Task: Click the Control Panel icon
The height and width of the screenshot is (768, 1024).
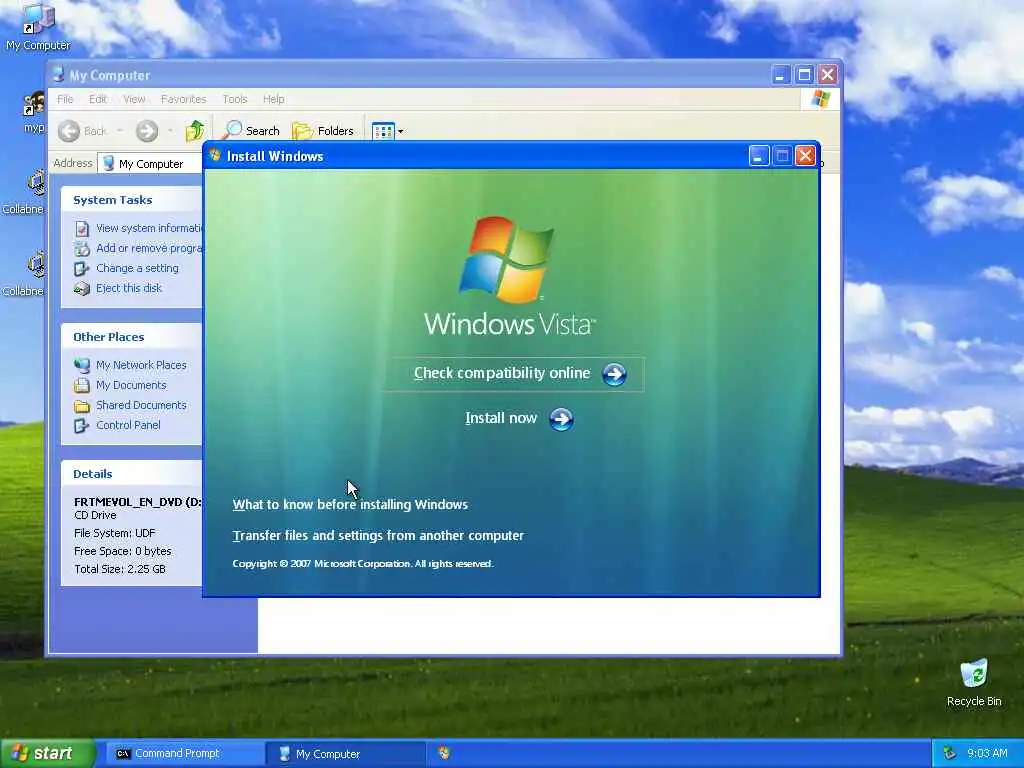Action: tap(82, 426)
